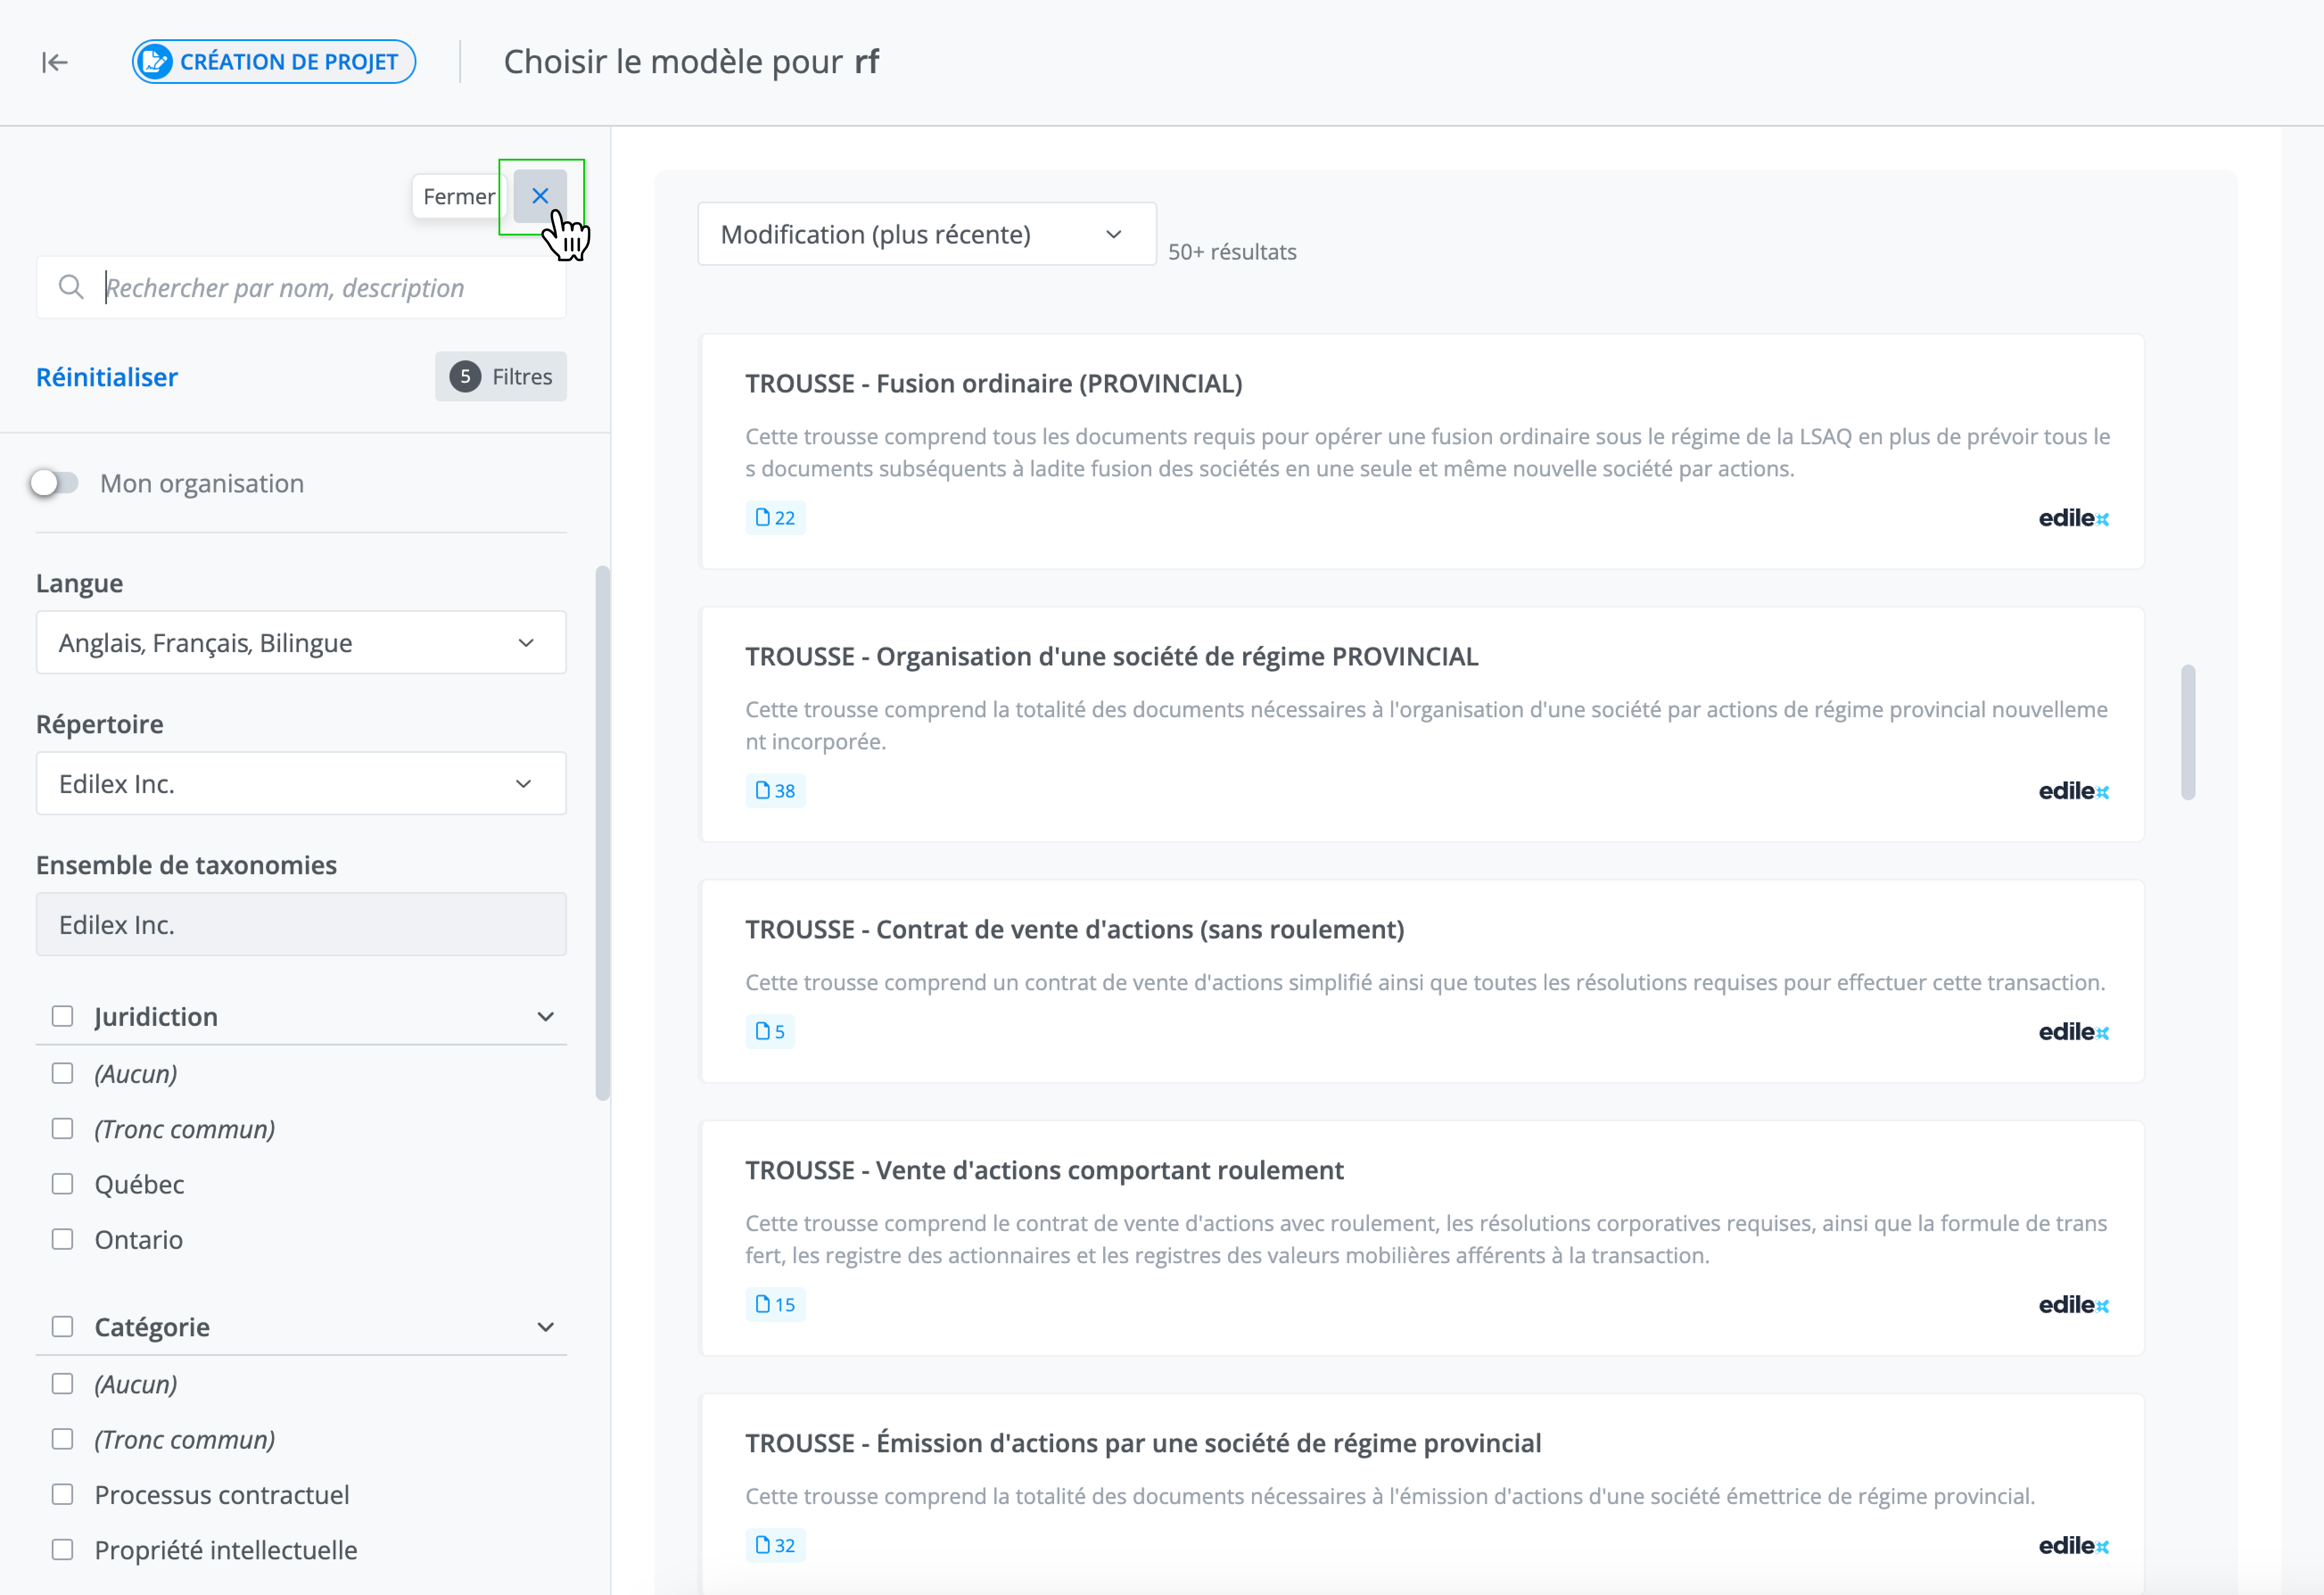Click the 5 Filtres button
The width and height of the screenshot is (2324, 1595).
(x=501, y=377)
